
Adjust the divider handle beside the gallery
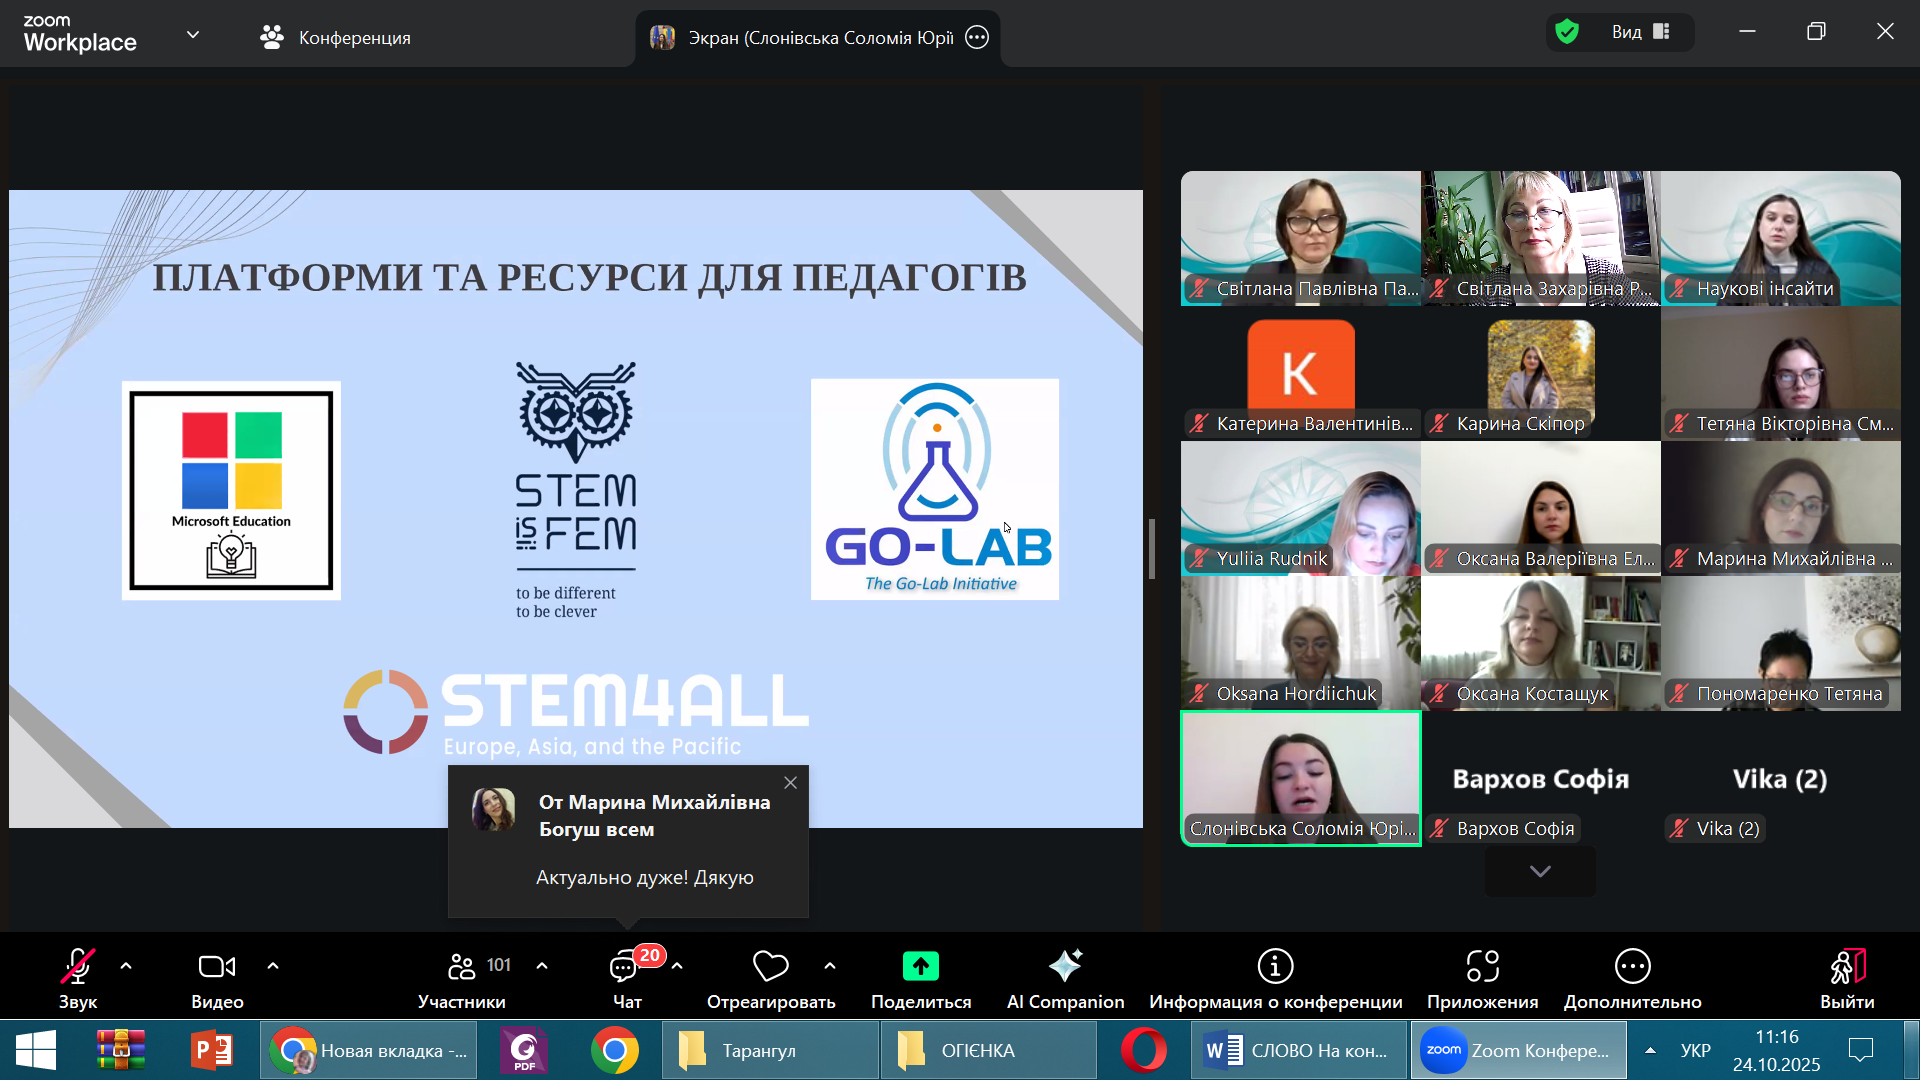tap(1152, 548)
